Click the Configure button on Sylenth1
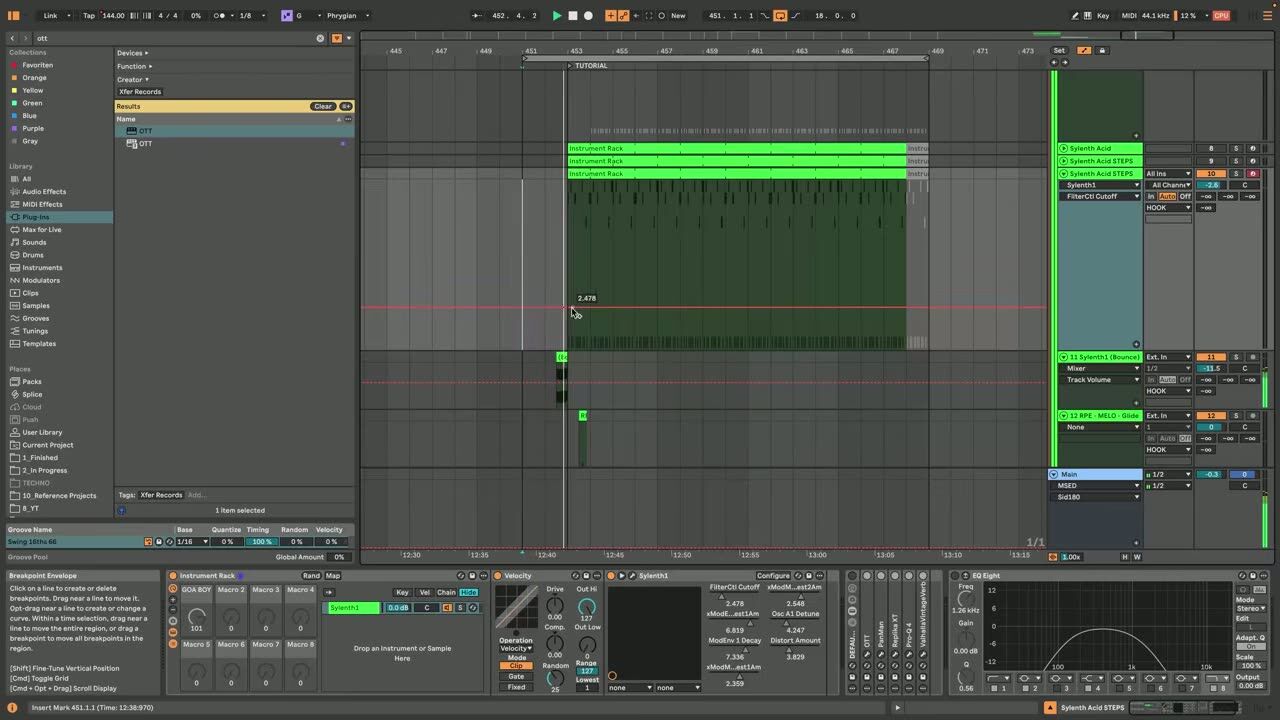This screenshot has height=720, width=1280. coord(773,576)
